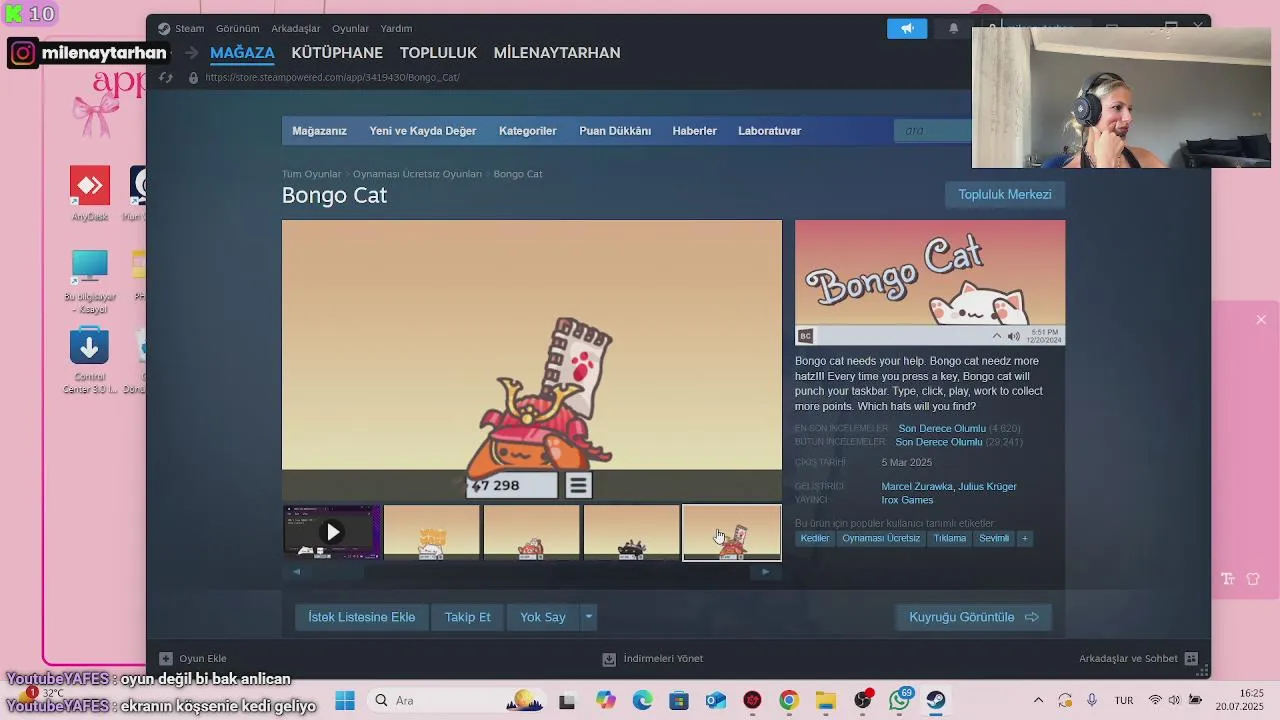Open İndirmeleri Yönet downloads
The width and height of the screenshot is (1280, 720).
click(653, 659)
